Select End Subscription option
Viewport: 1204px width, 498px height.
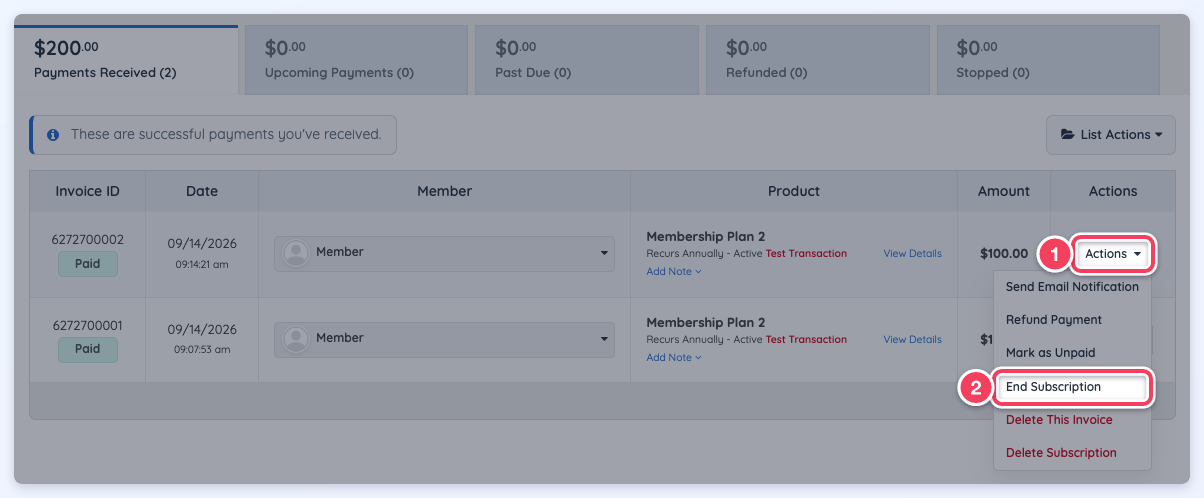point(1072,387)
